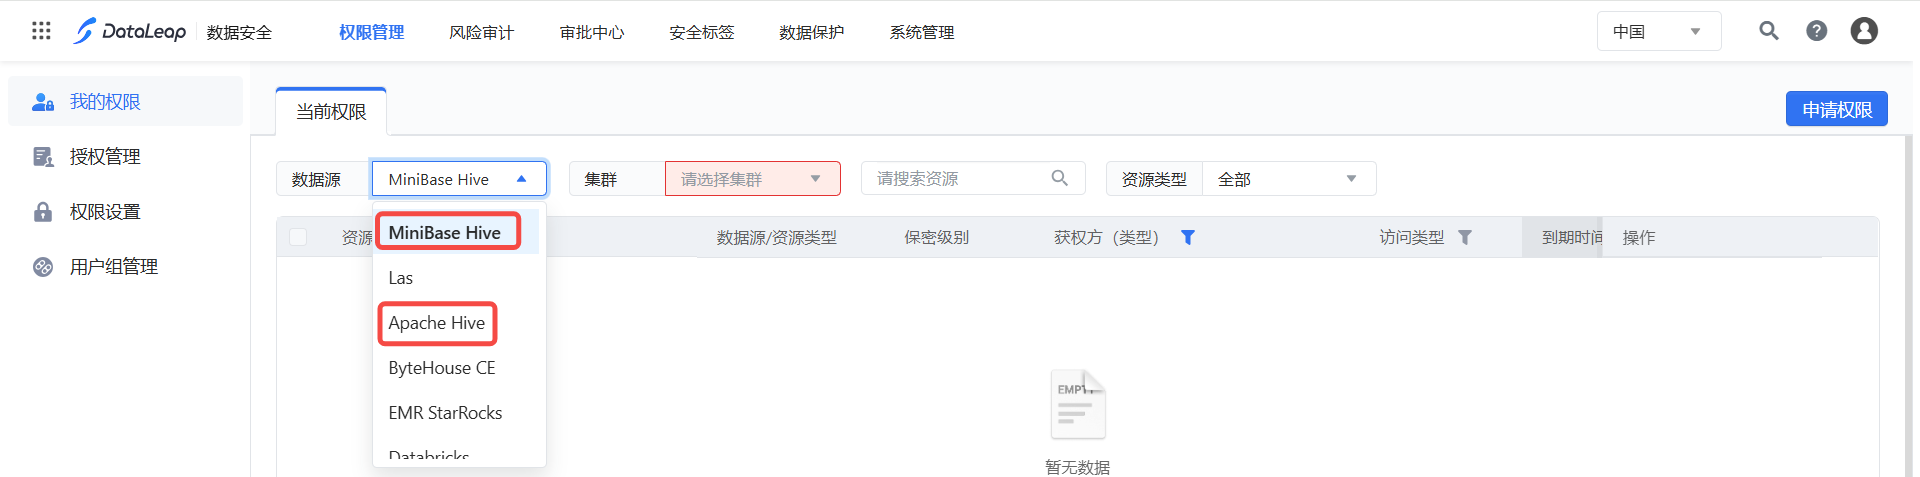The image size is (1920, 477).
Task: Click the 操作 column header
Action: coord(1639,237)
